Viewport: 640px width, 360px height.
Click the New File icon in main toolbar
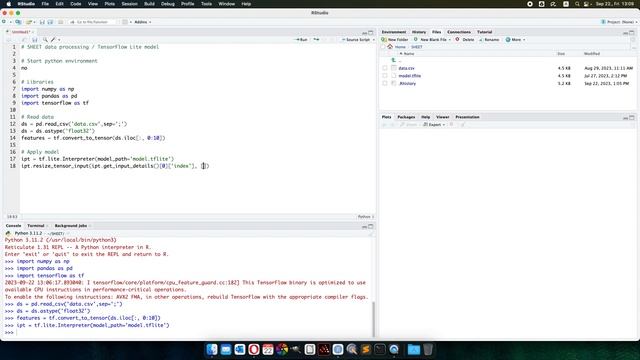4,22
